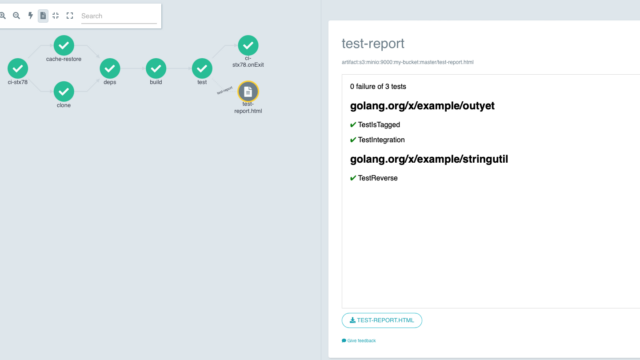Viewport: 640px width, 360px height.
Task: Click the cache-restore label text
Action: coord(64,59)
